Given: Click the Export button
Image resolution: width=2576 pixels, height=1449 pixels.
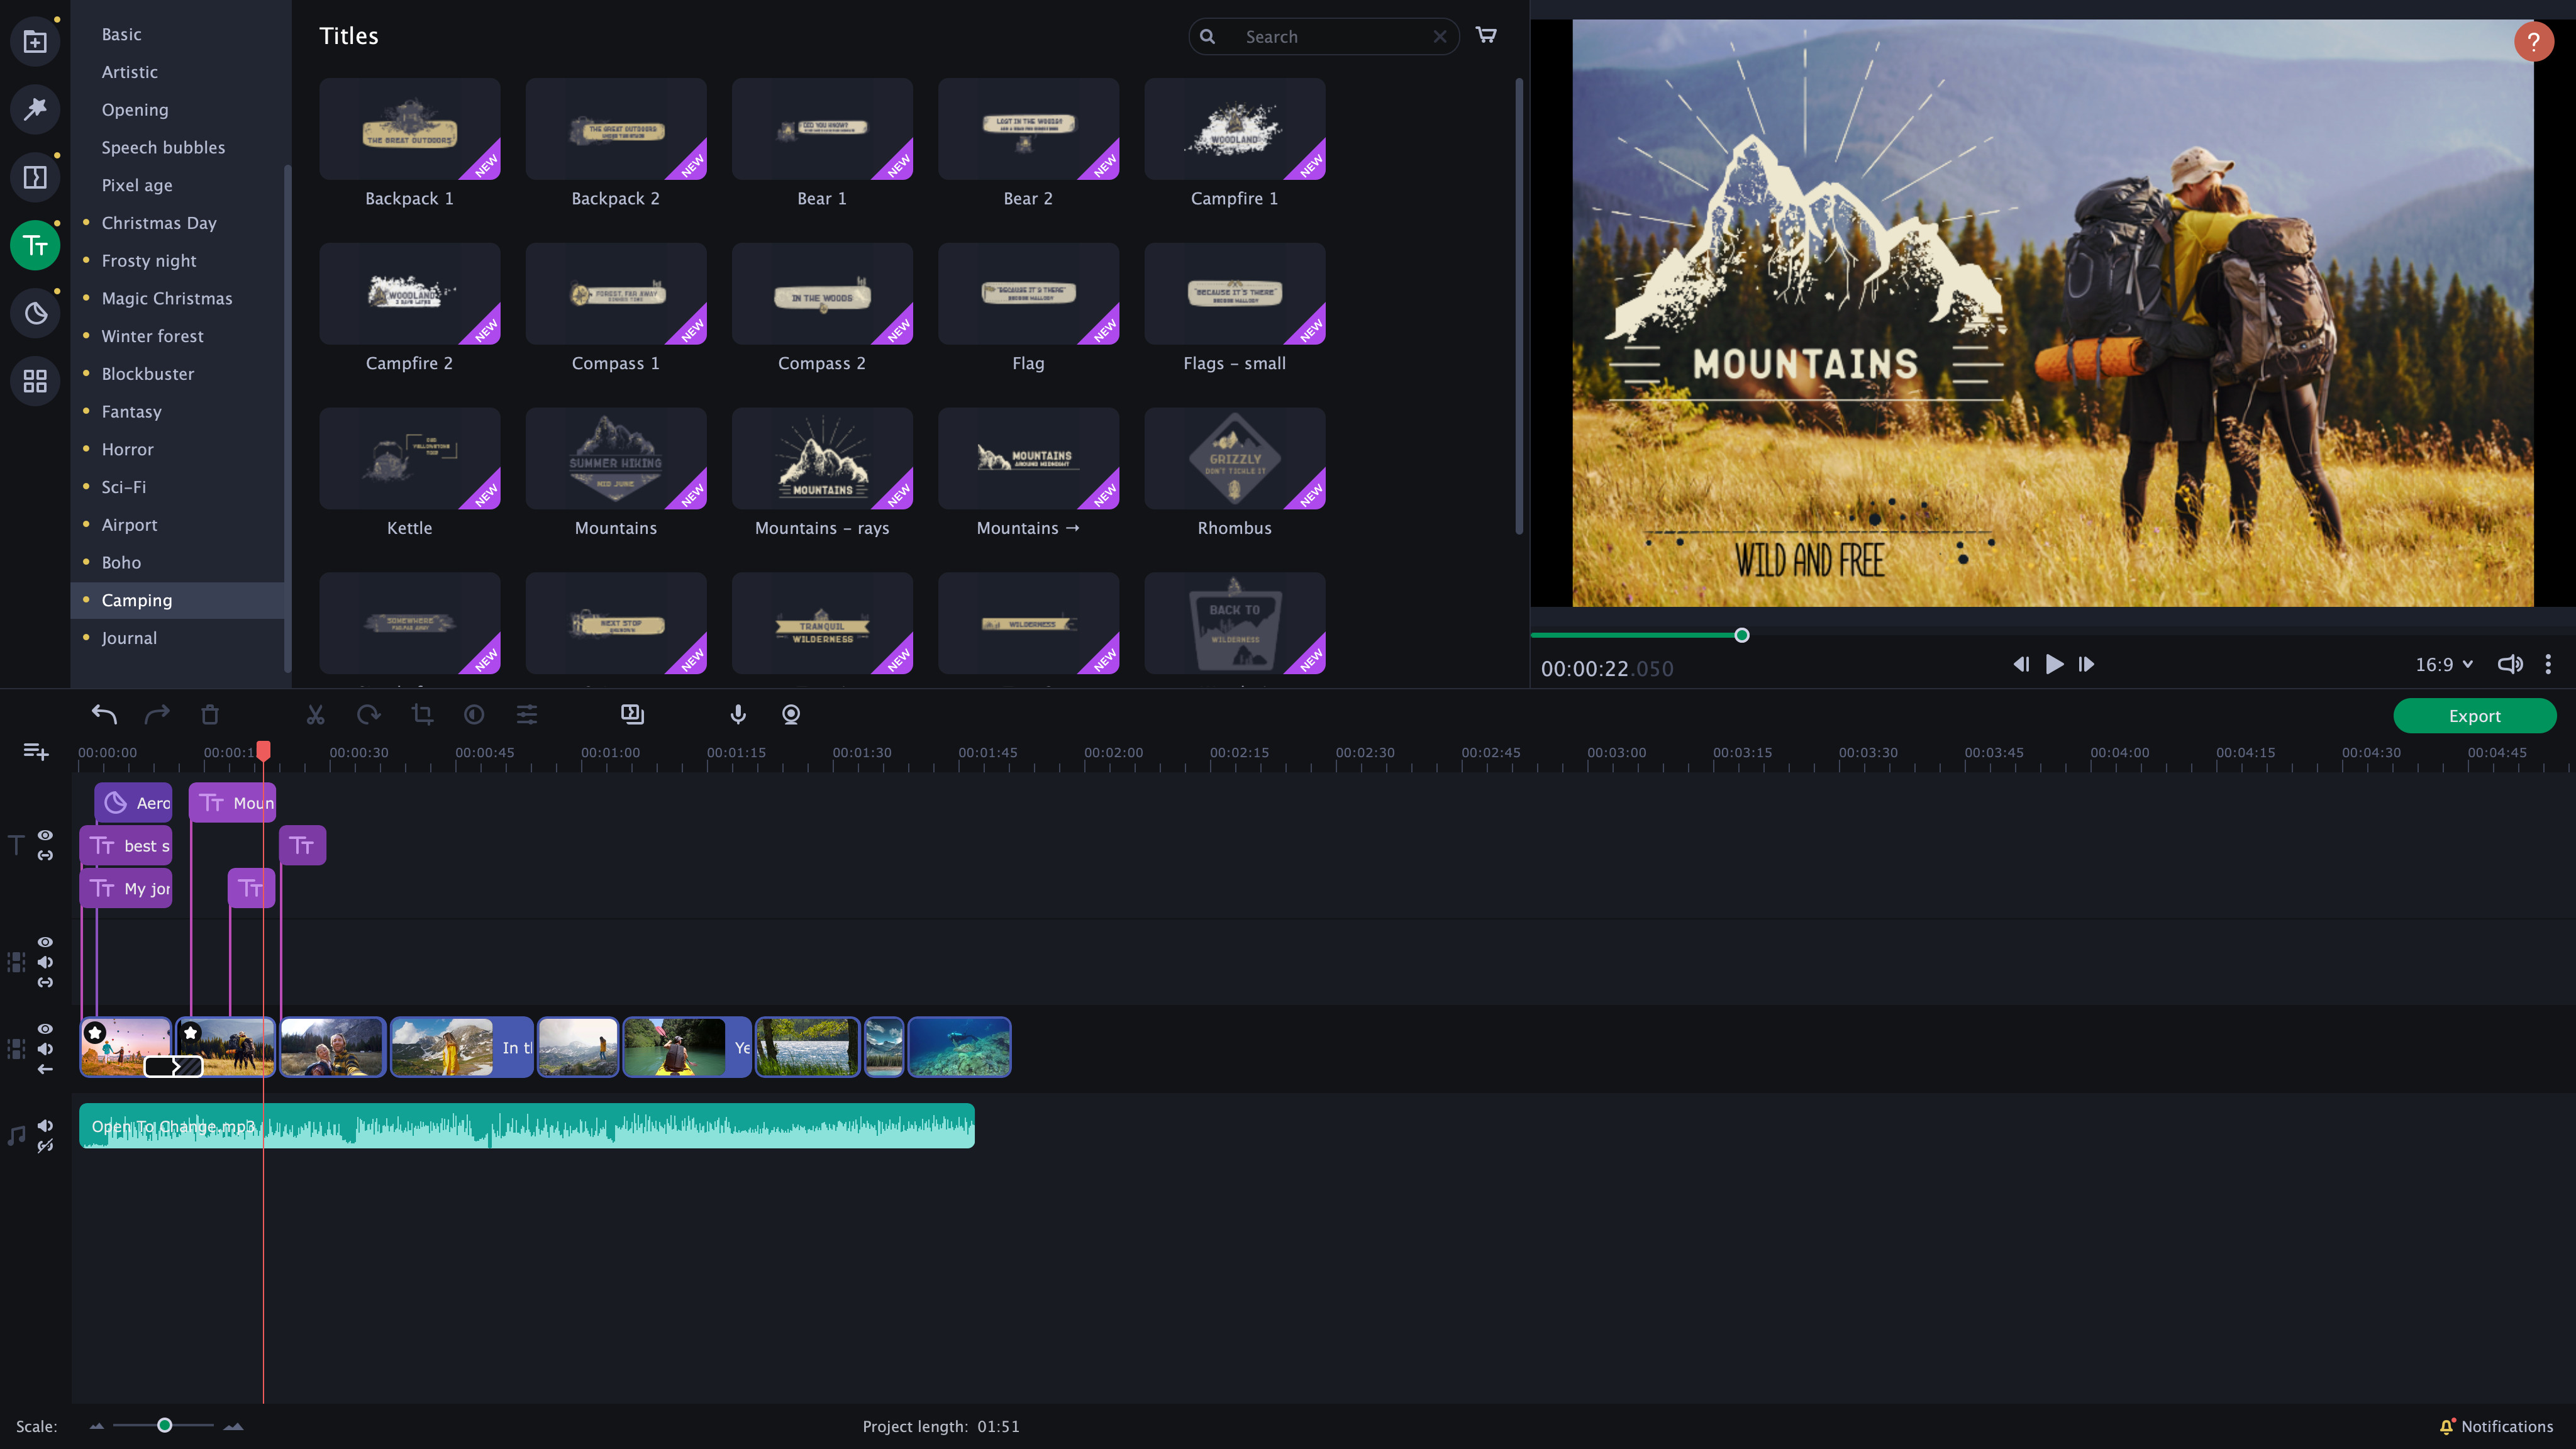Looking at the screenshot, I should (x=2474, y=716).
